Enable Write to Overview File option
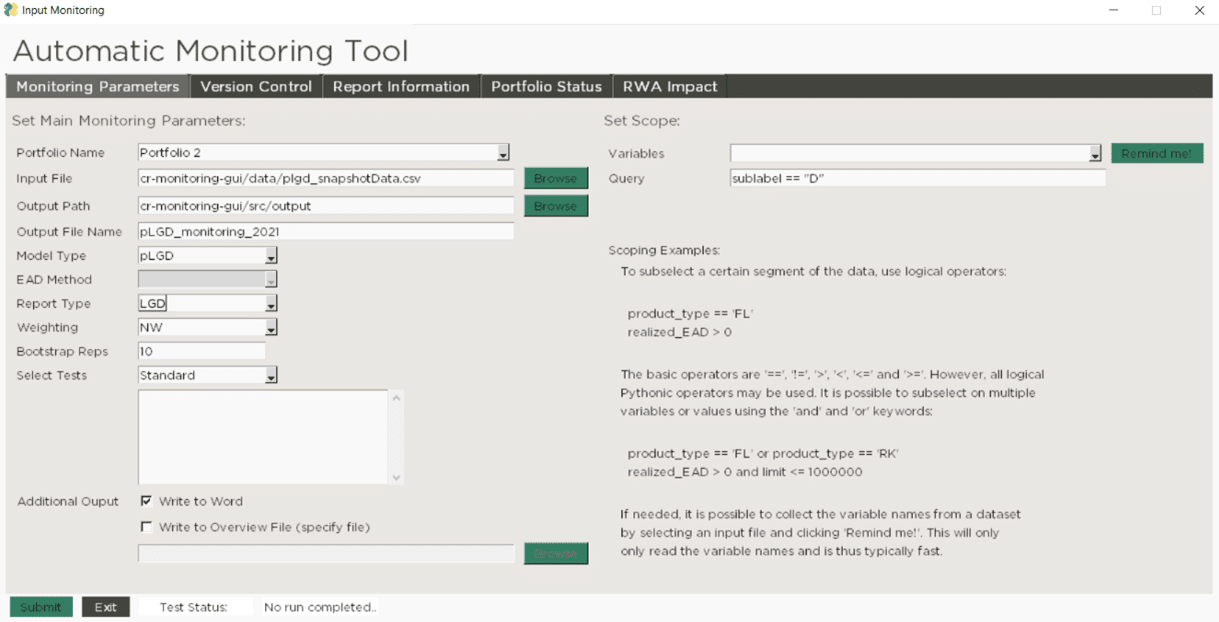This screenshot has height=622, width=1219. point(147,527)
